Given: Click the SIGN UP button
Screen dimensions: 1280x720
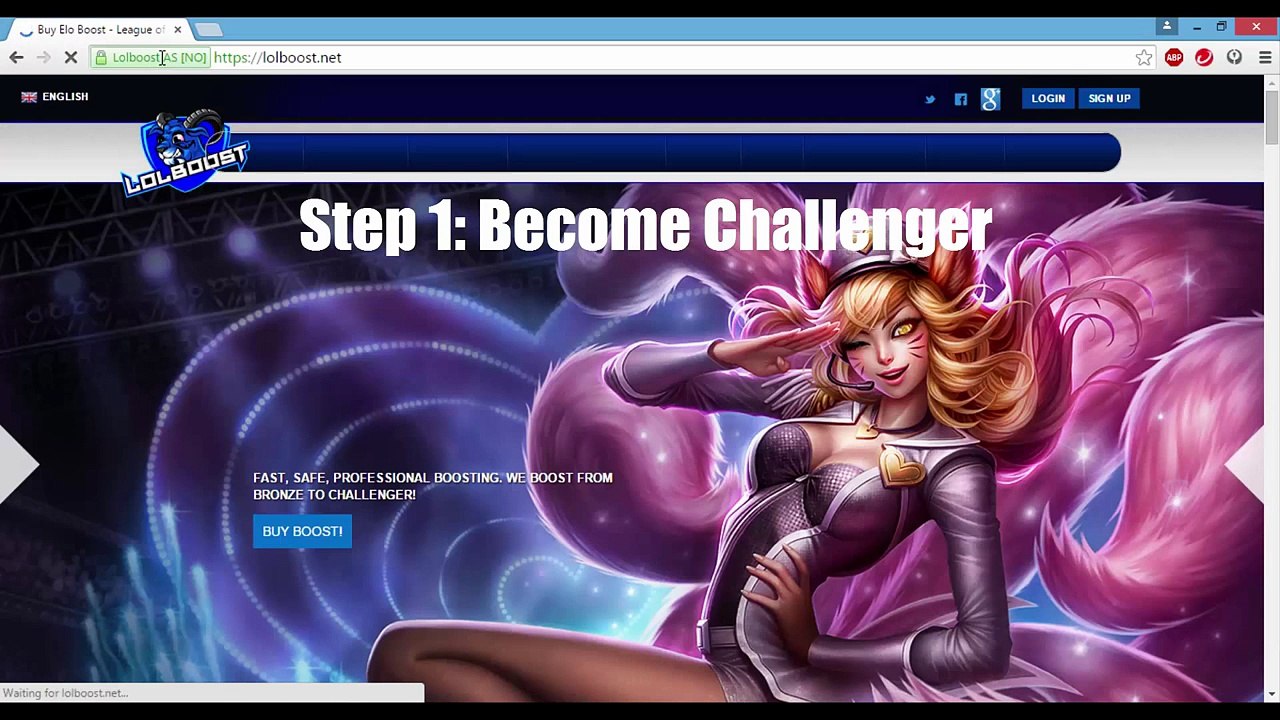Looking at the screenshot, I should [1109, 98].
